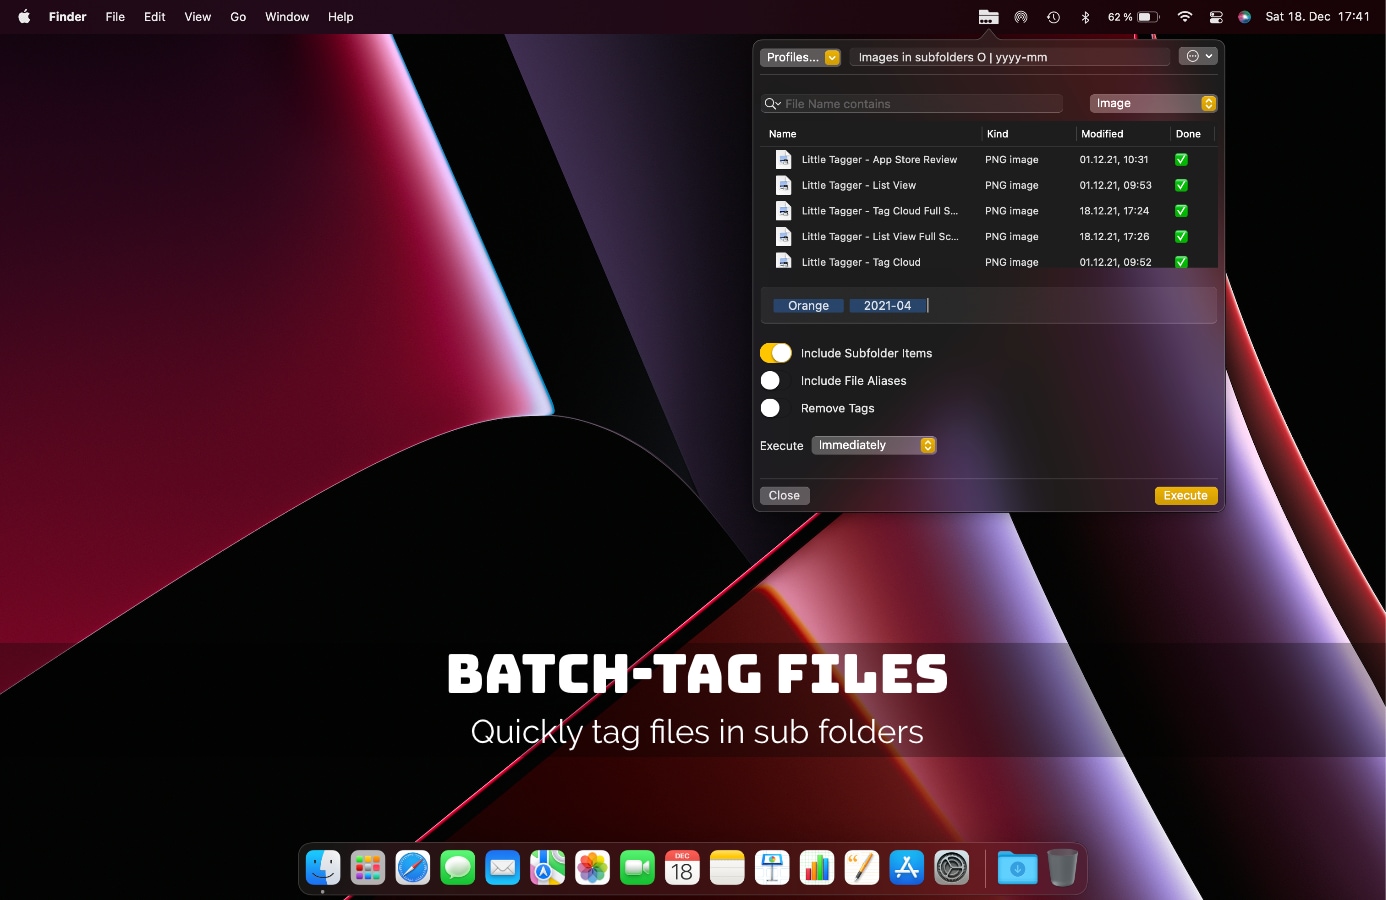Click the AirDrop menu bar icon
The height and width of the screenshot is (900, 1386).
(1020, 16)
